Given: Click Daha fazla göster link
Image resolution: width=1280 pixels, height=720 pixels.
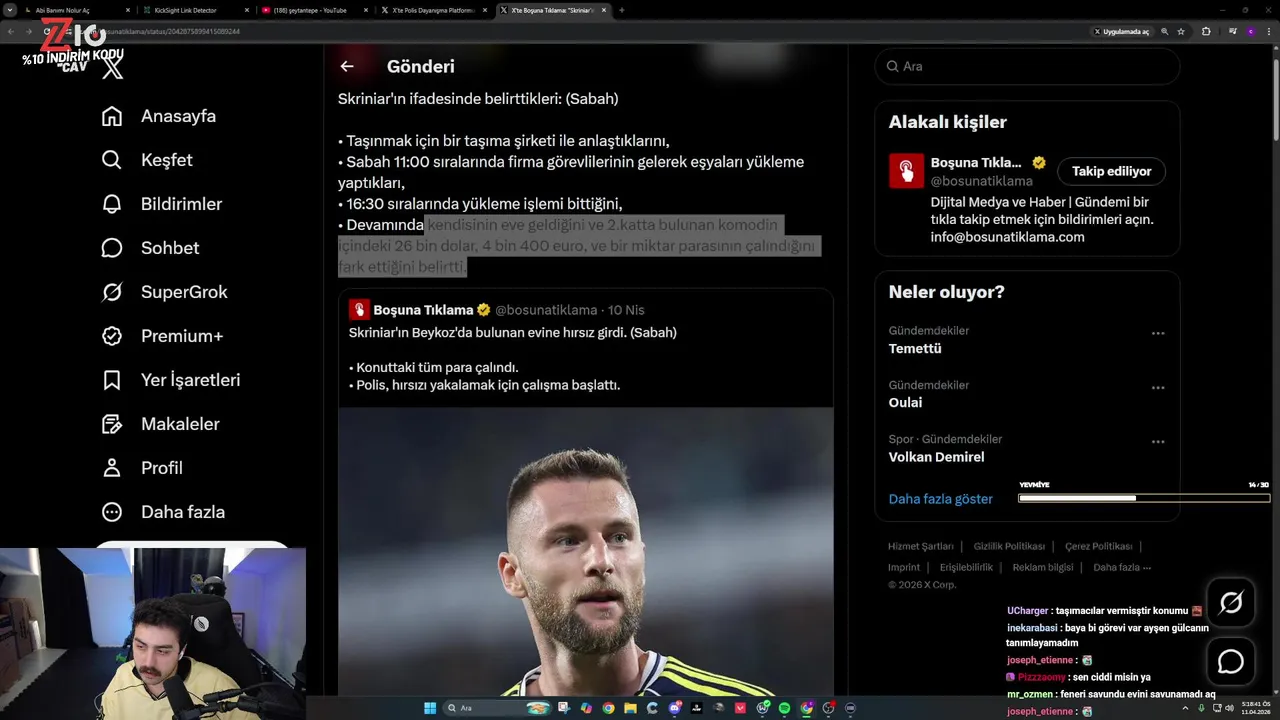Looking at the screenshot, I should point(941,499).
